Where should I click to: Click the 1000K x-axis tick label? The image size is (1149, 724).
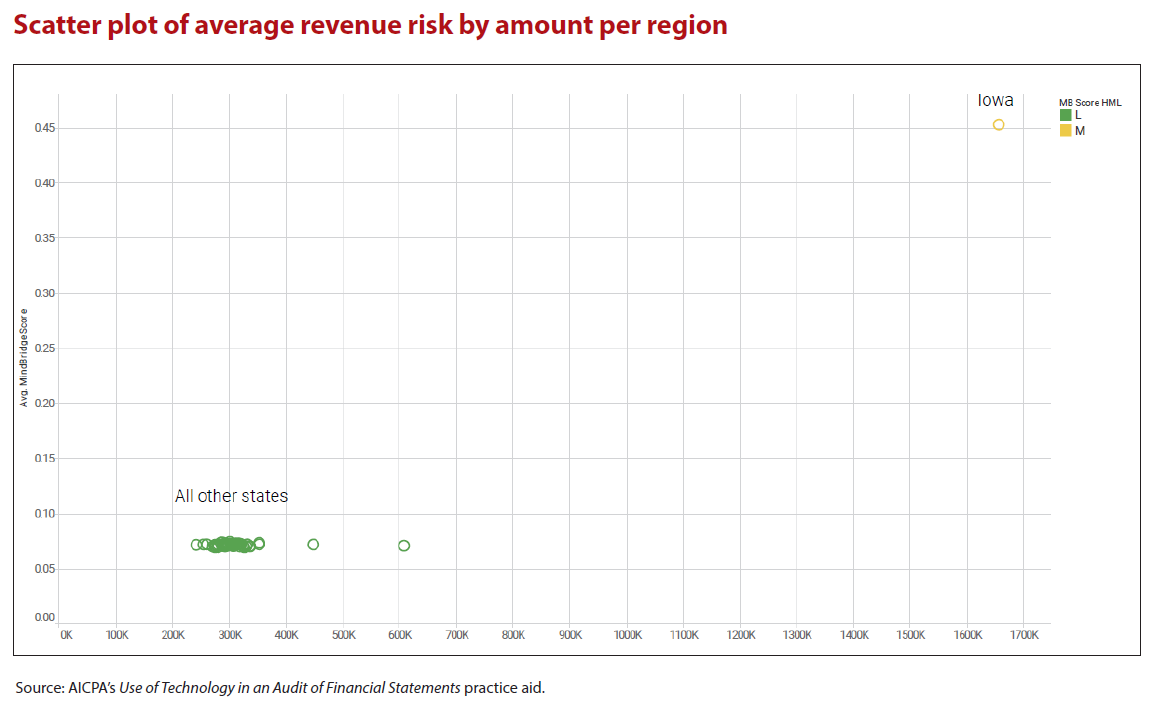[x=628, y=635]
